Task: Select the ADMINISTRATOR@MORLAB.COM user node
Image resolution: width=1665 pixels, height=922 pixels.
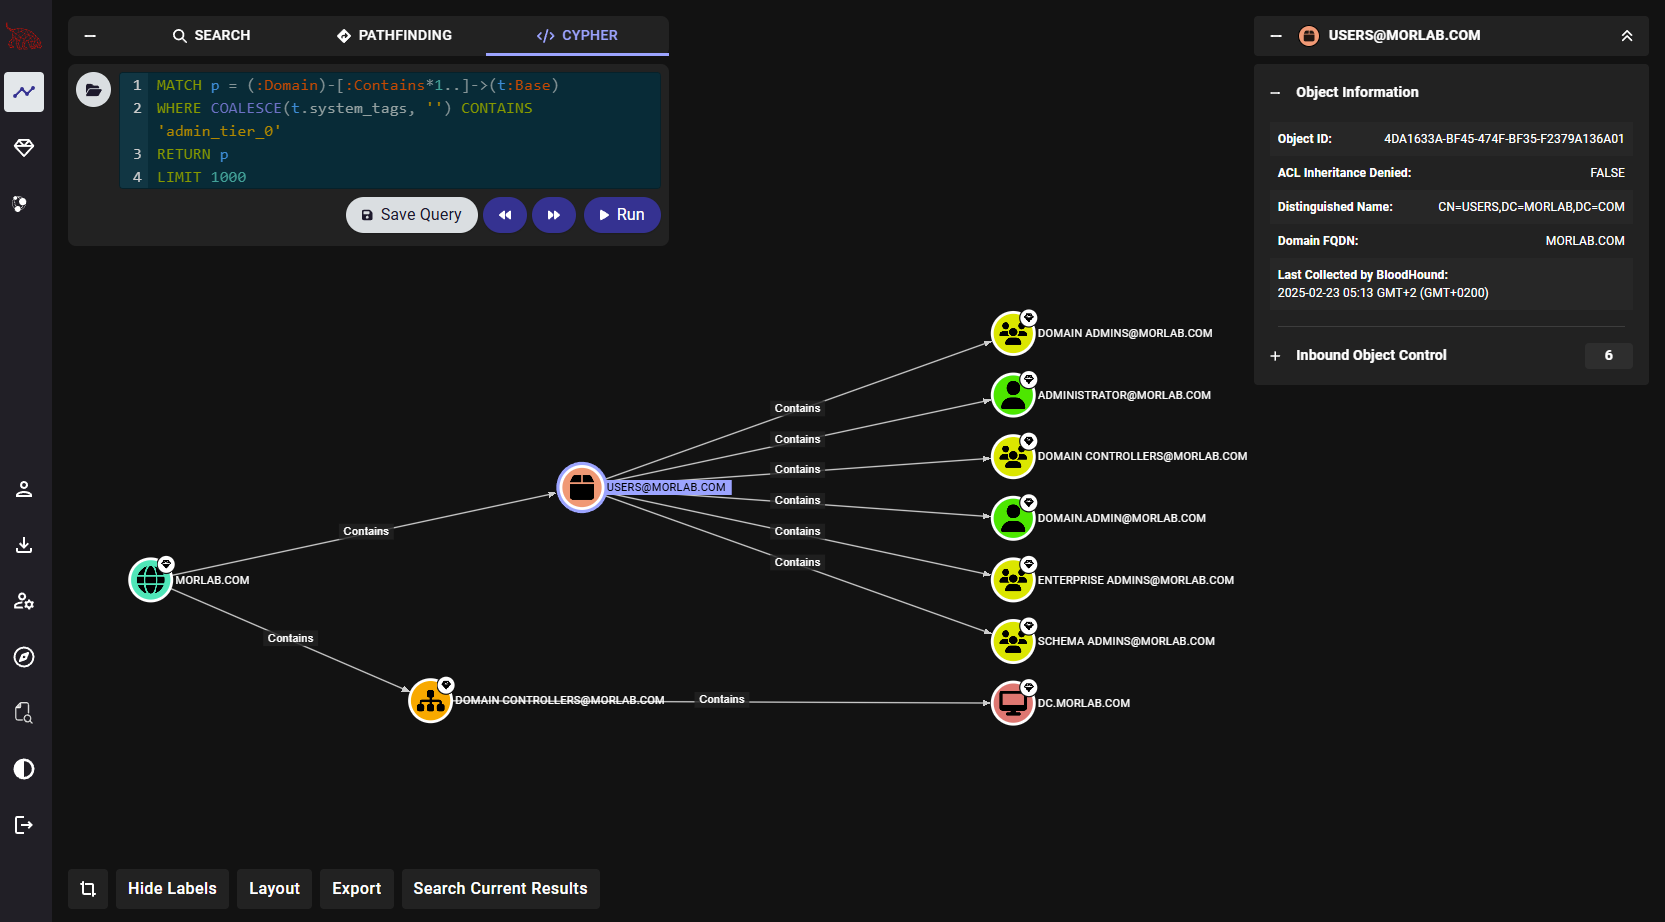Action: [1013, 396]
